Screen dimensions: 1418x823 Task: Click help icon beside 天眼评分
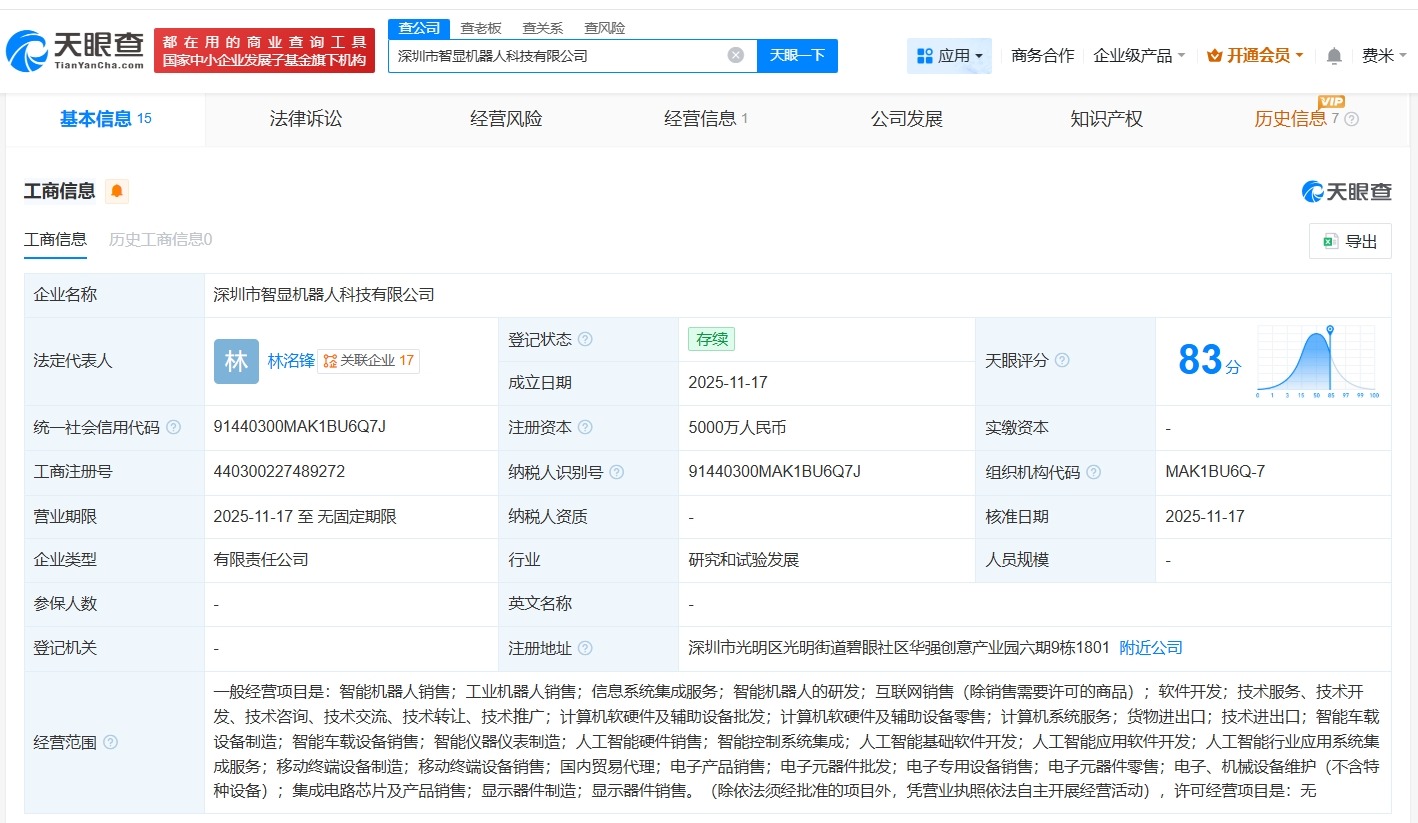(x=1062, y=361)
